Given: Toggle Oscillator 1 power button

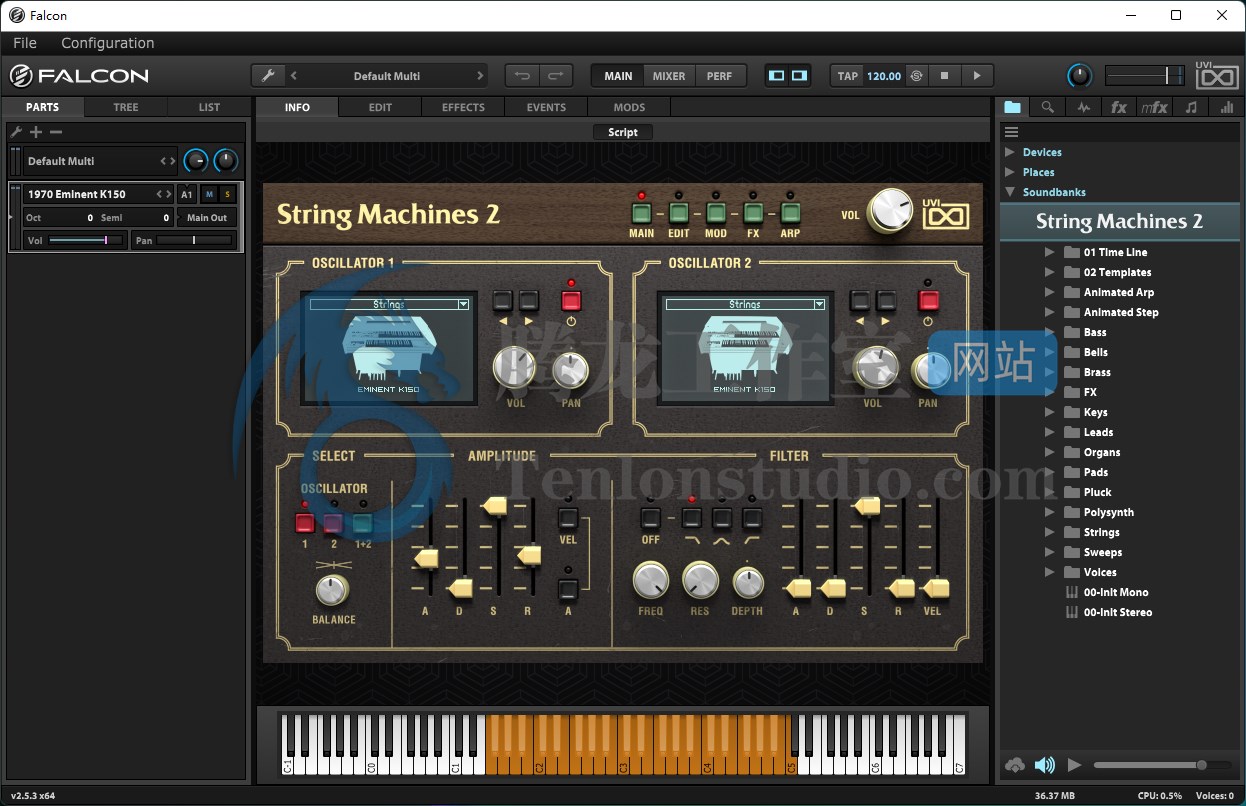Looking at the screenshot, I should tap(571, 300).
